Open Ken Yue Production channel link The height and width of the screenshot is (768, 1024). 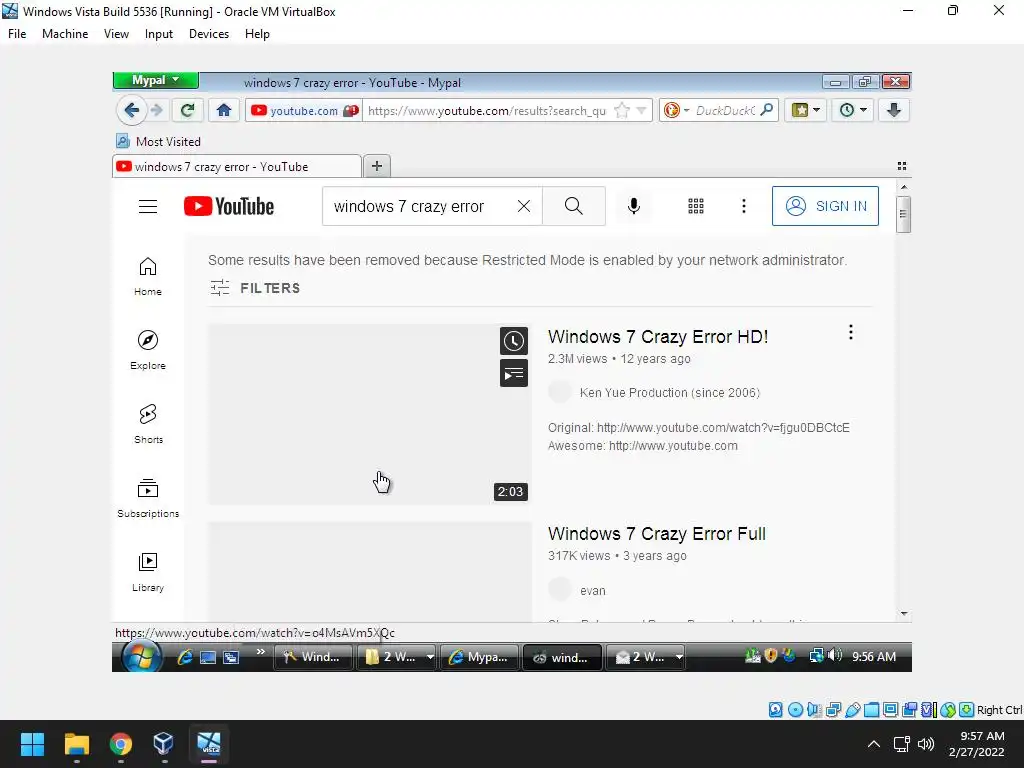669,392
